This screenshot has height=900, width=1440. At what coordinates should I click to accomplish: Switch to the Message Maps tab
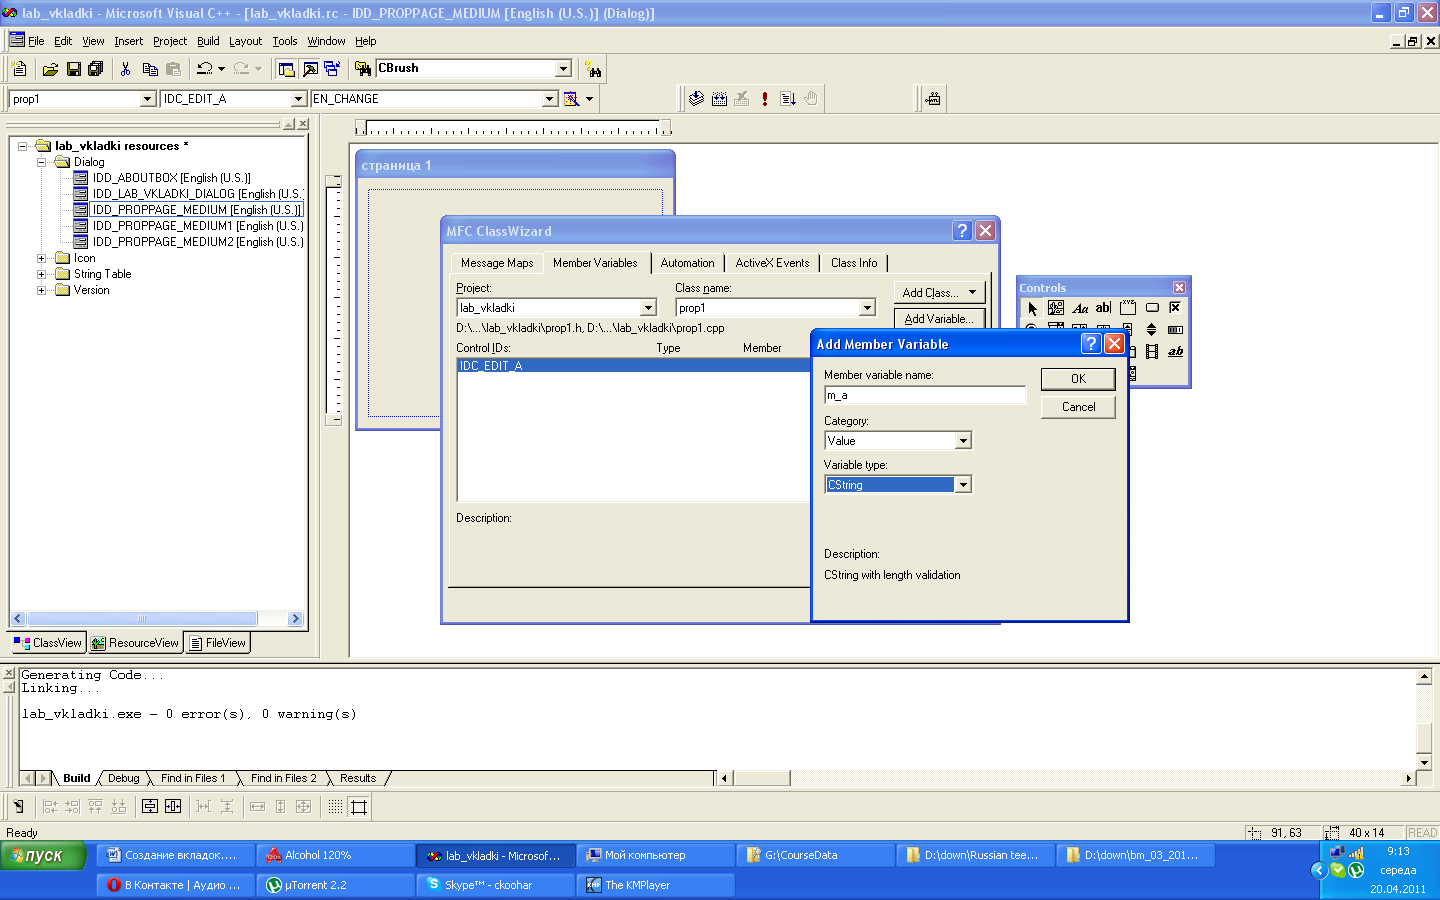coord(497,263)
